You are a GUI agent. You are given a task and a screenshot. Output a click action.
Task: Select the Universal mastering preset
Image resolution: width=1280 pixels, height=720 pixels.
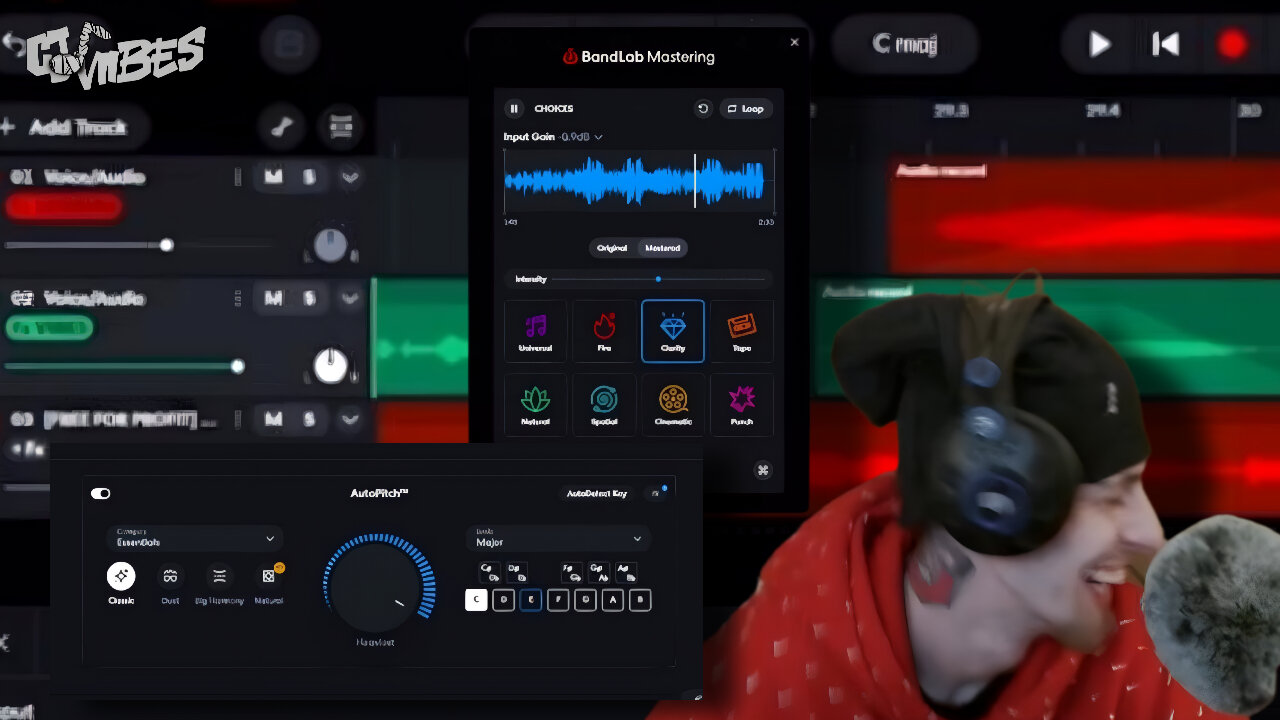tap(535, 331)
